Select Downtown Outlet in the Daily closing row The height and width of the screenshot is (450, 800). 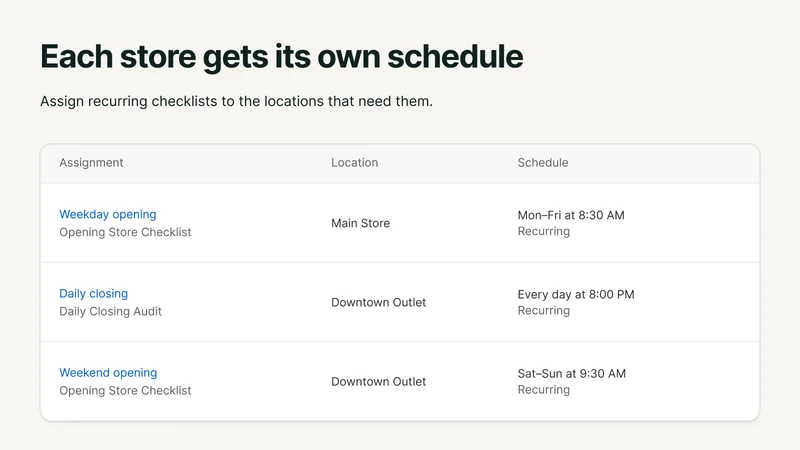tap(379, 302)
